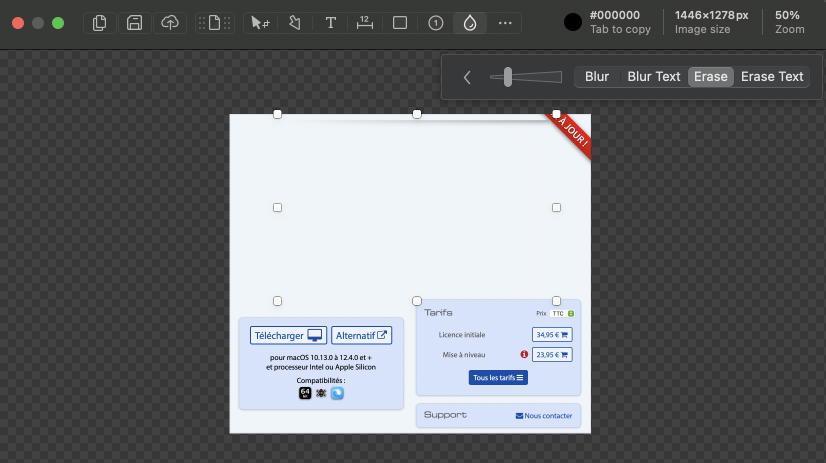Select the rectangle shape tool

click(x=400, y=23)
